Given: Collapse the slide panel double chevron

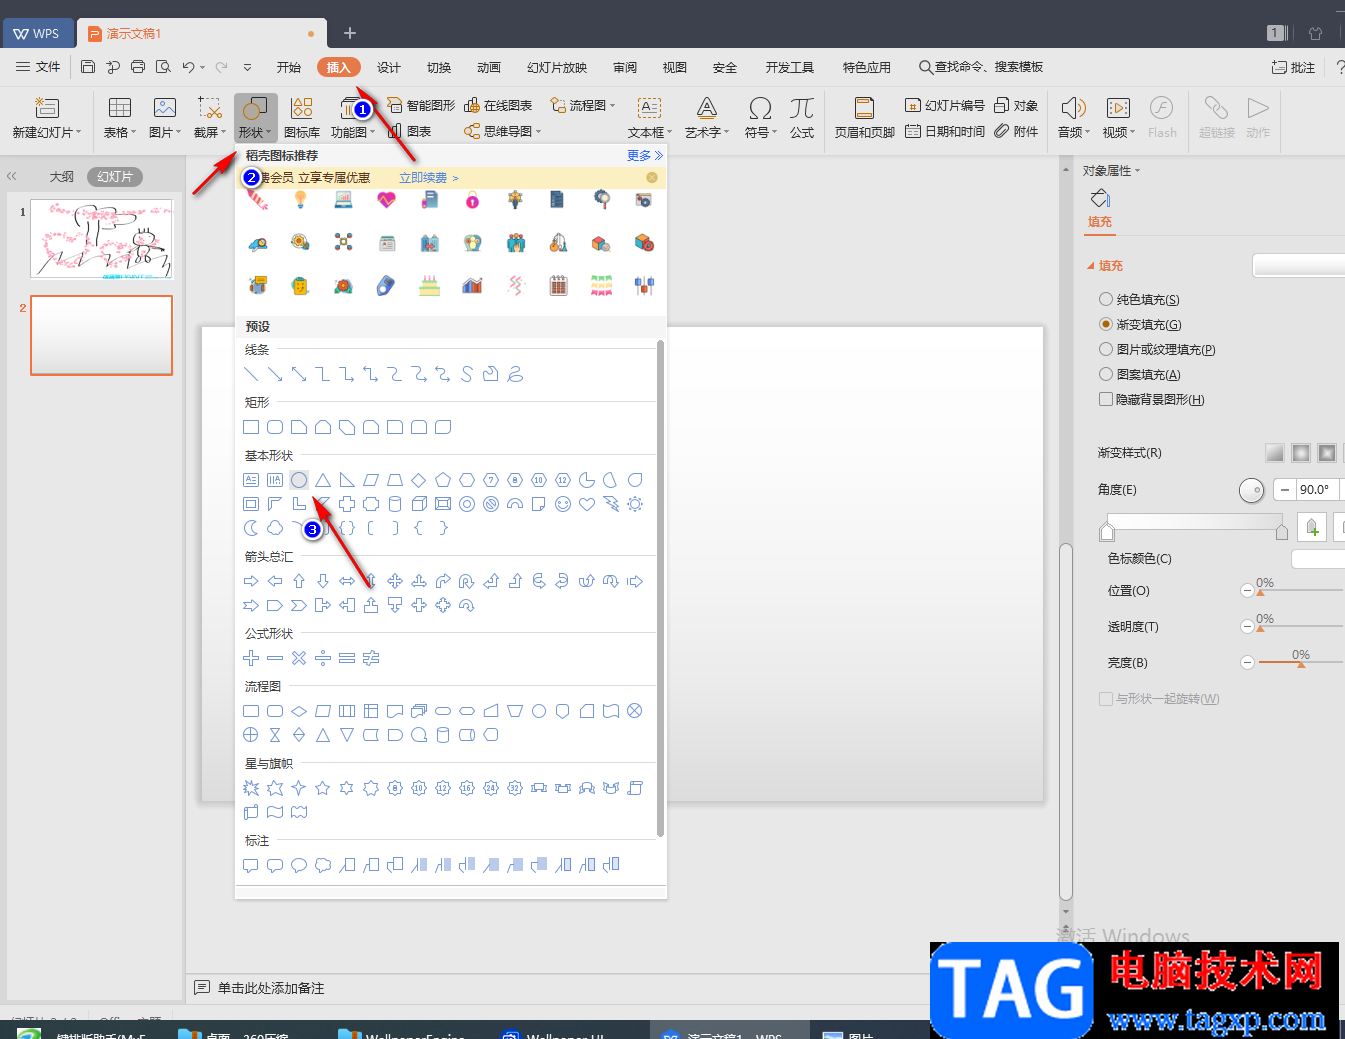Looking at the screenshot, I should [12, 176].
